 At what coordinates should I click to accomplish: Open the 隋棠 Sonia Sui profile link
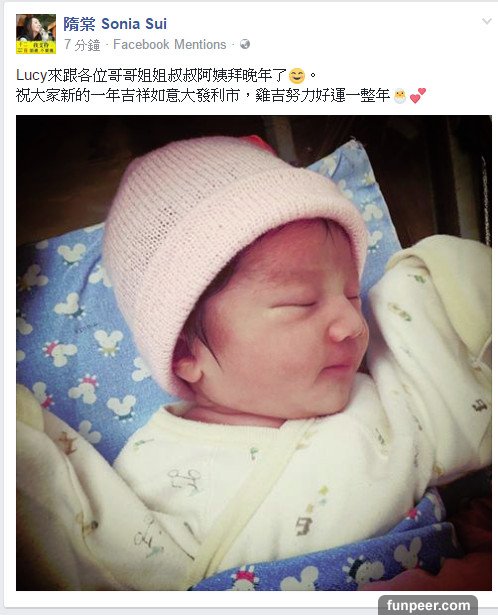pyautogui.click(x=115, y=24)
